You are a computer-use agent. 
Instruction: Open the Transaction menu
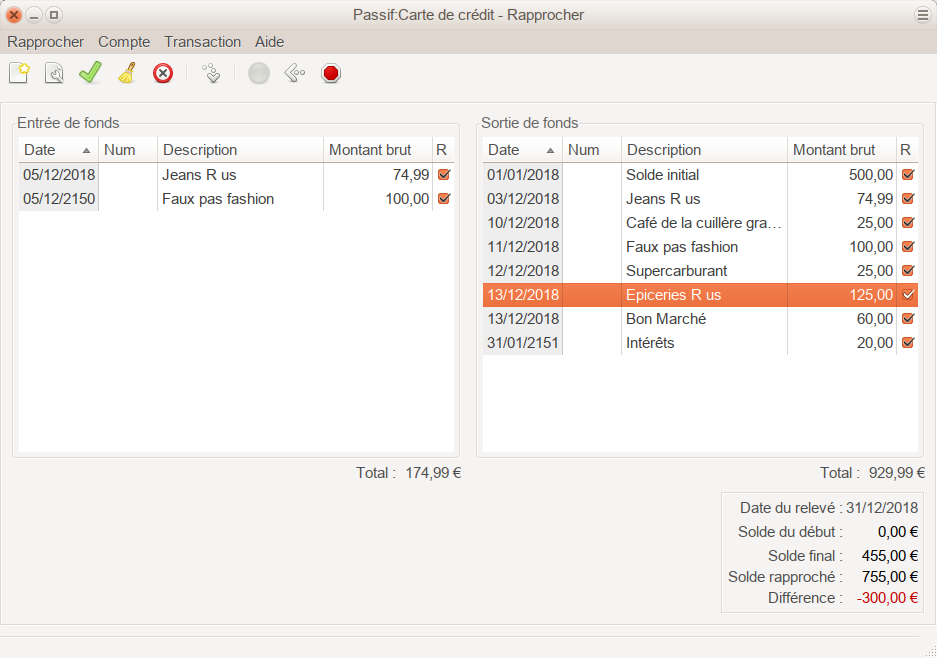coord(202,42)
